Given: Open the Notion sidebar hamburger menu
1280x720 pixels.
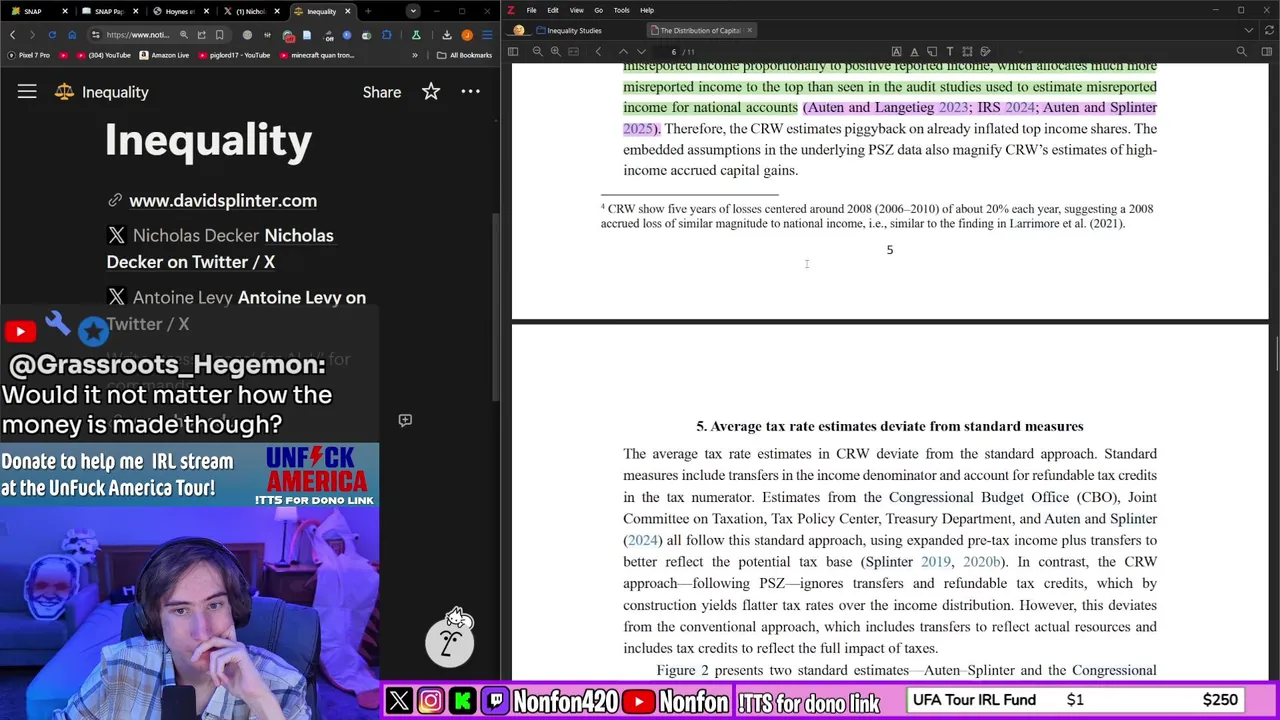Looking at the screenshot, I should point(27,92).
